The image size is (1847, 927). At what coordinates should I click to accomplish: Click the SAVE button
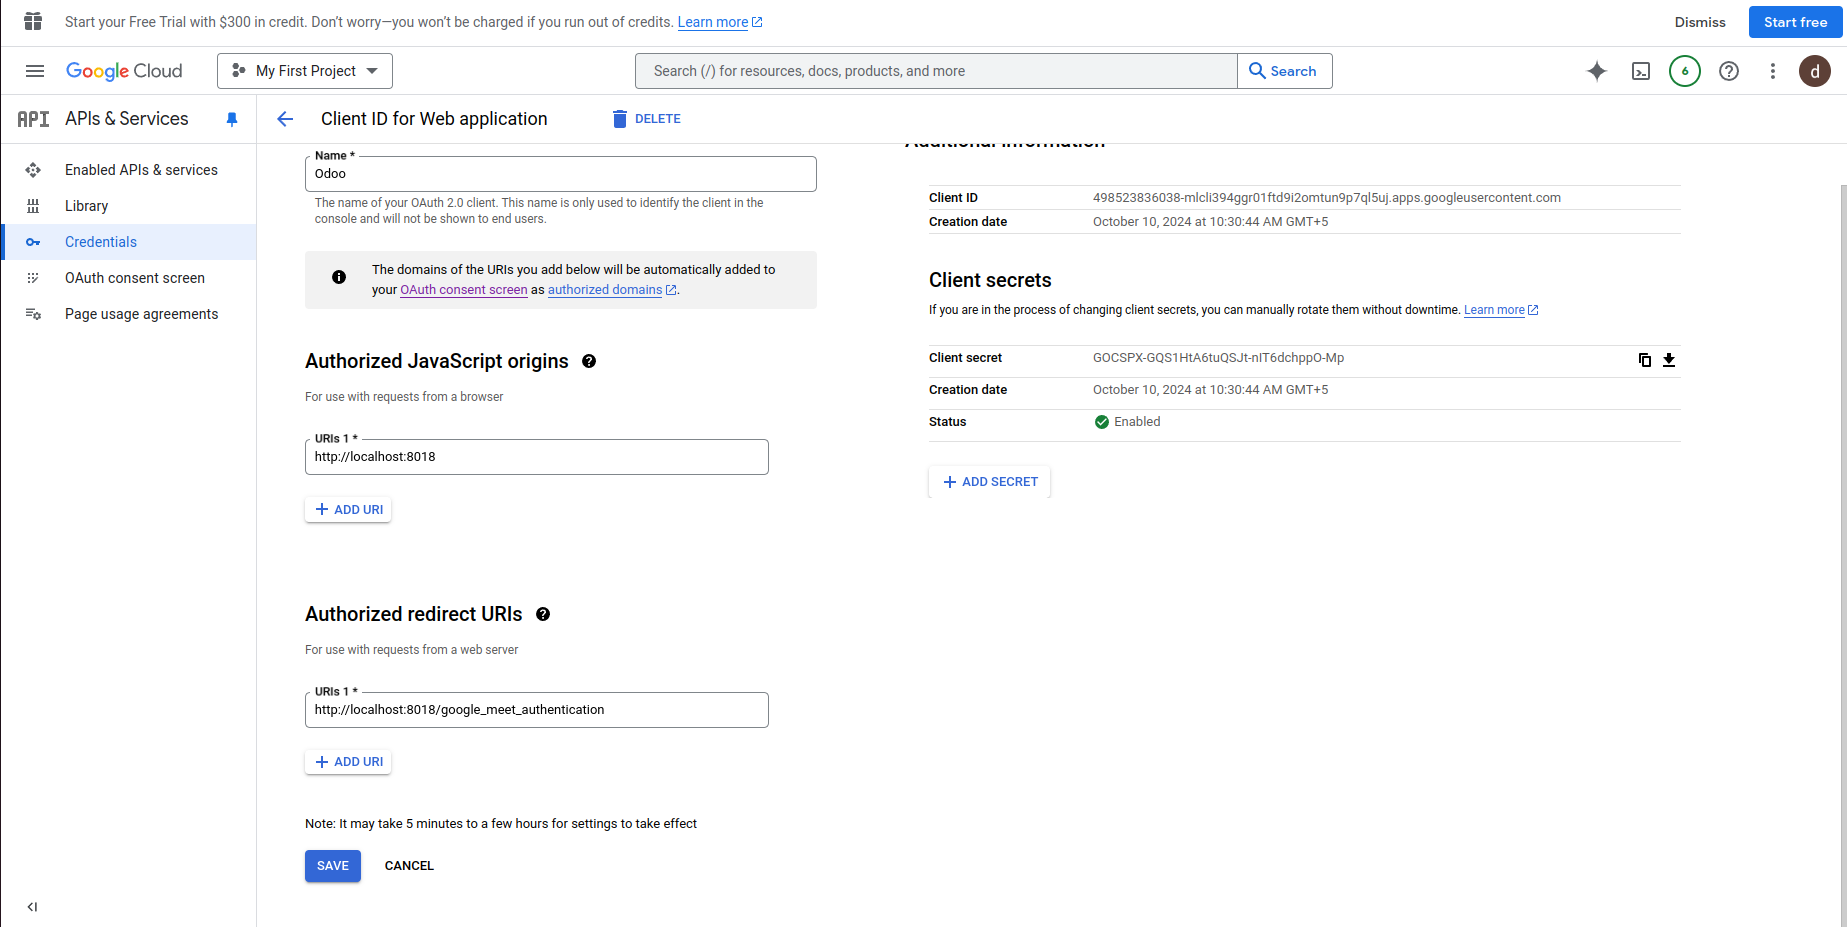pyautogui.click(x=333, y=866)
